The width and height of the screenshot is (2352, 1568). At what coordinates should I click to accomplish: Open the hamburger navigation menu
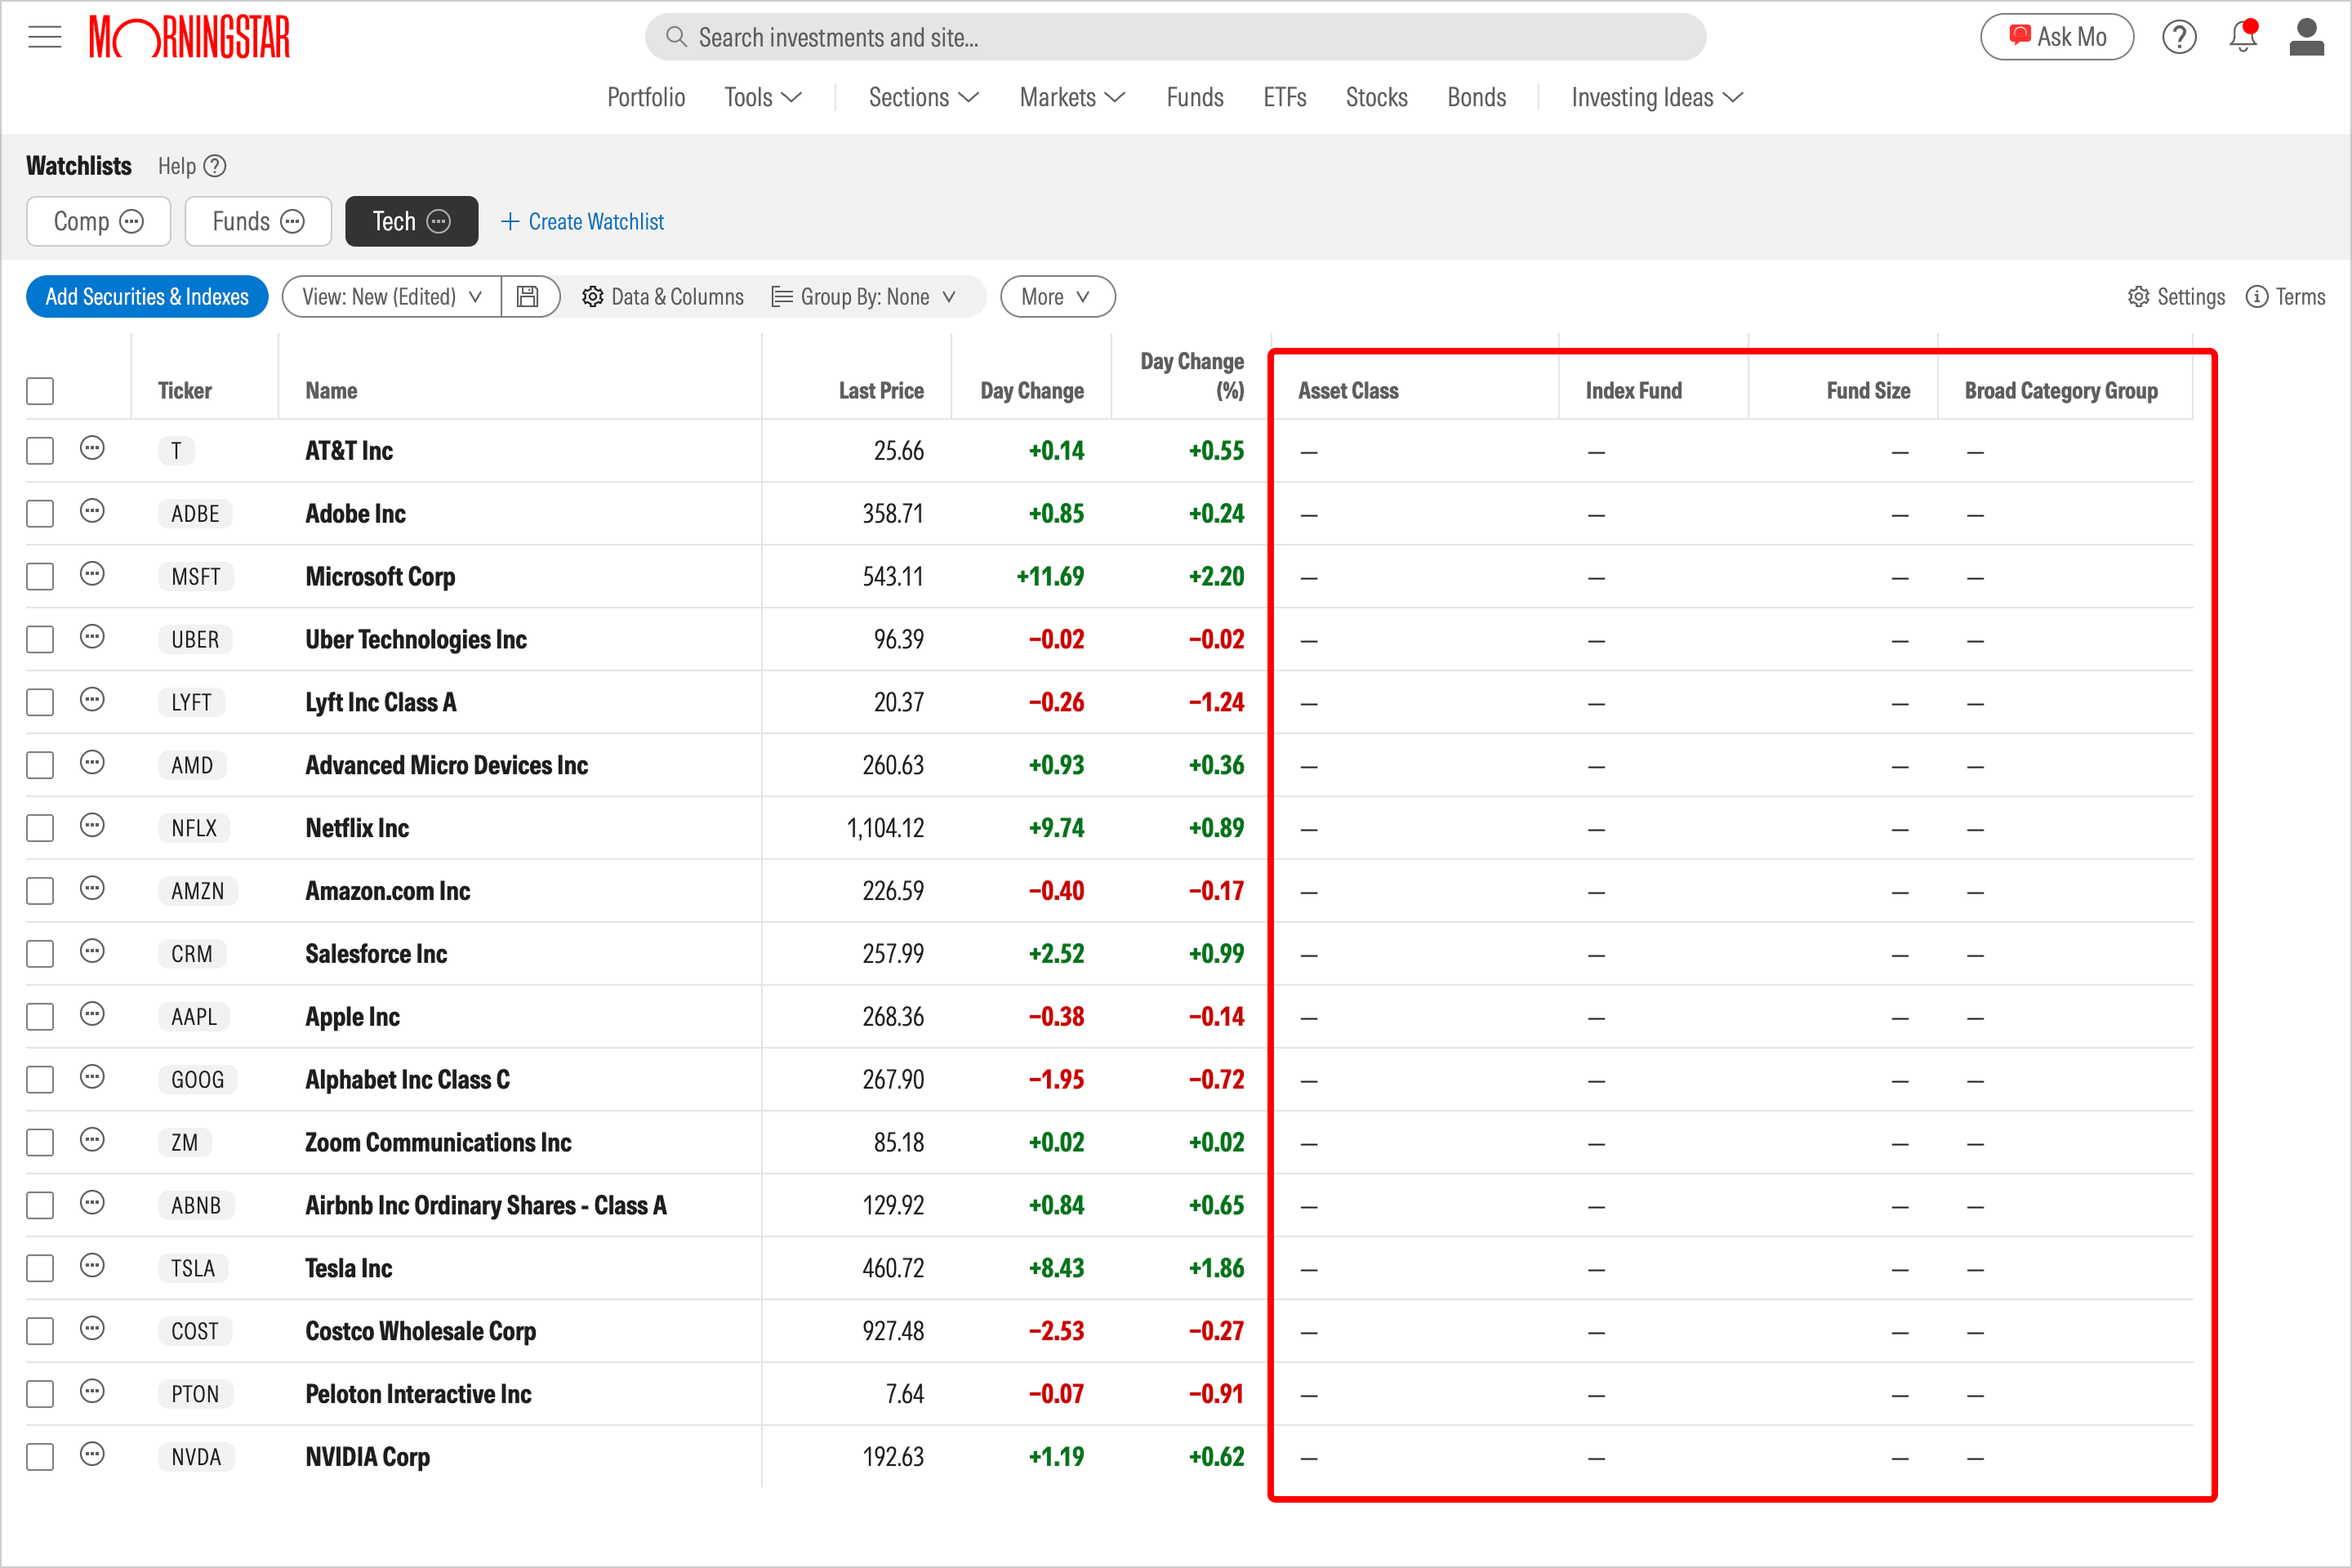click(x=45, y=37)
